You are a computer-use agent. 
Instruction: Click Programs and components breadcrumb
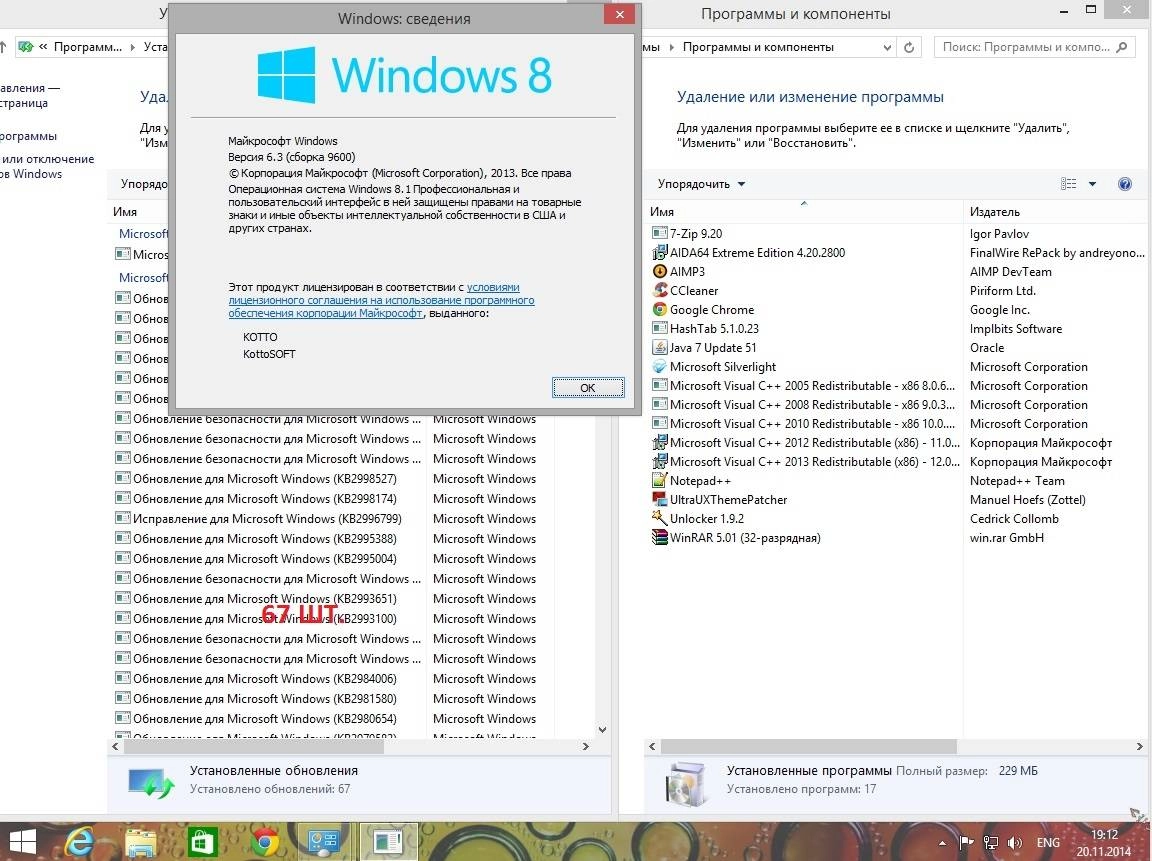coord(758,47)
